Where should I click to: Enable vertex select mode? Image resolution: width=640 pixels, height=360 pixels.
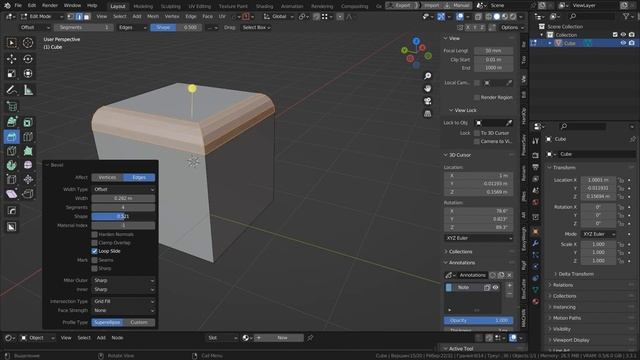pyautogui.click(x=71, y=17)
